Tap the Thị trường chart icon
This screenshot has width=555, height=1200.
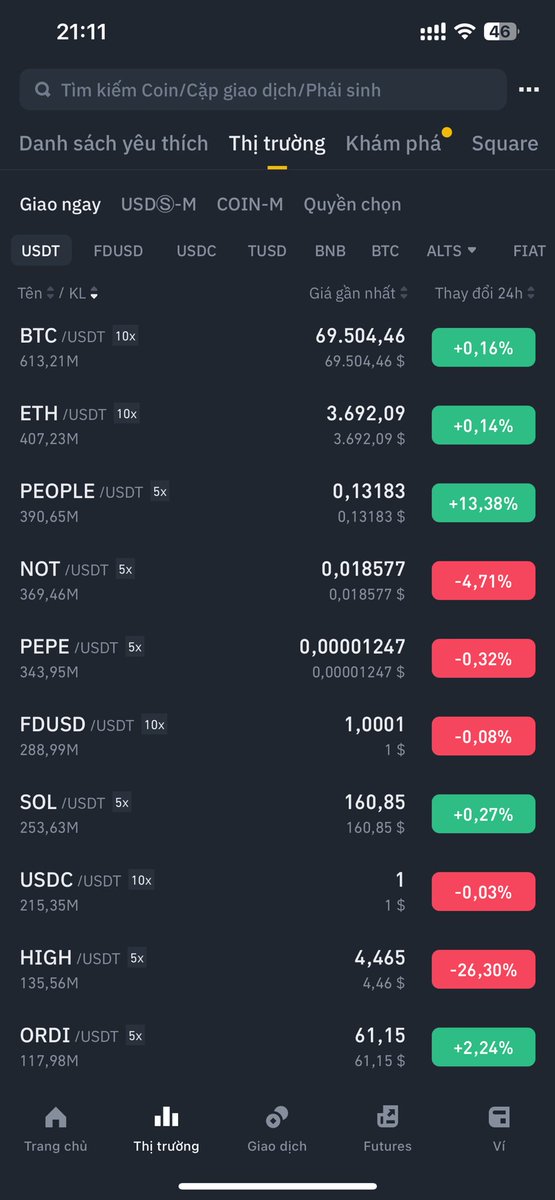click(x=166, y=1117)
